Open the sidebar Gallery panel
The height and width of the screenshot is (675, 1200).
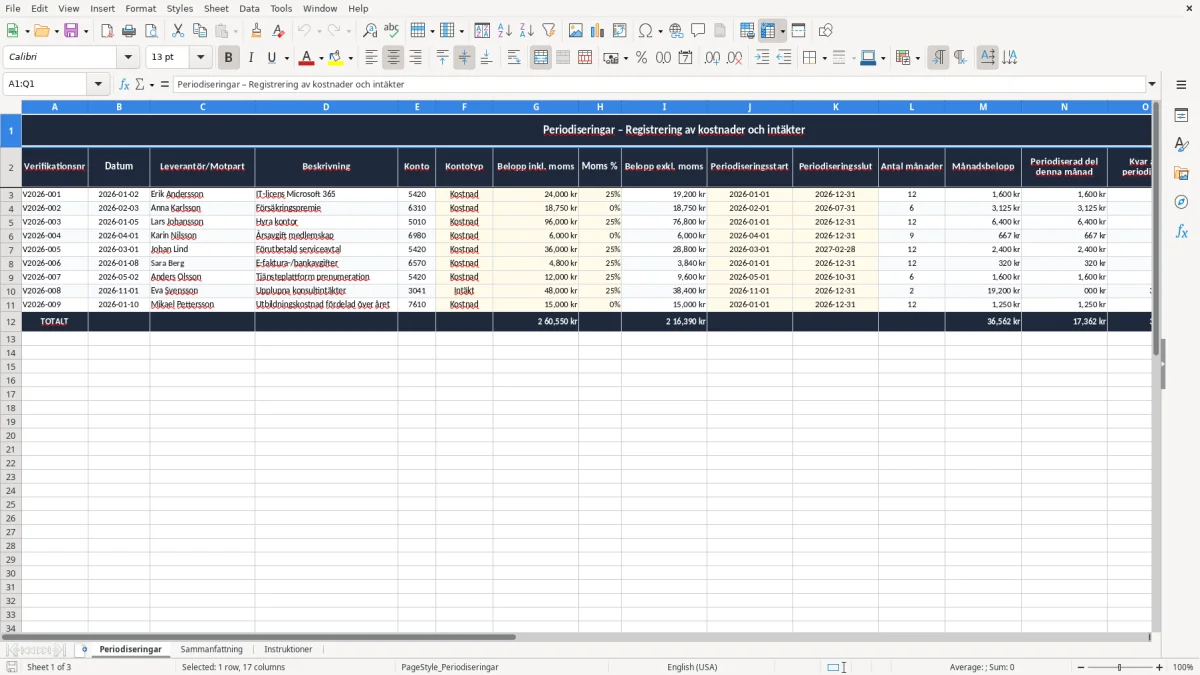[1181, 174]
